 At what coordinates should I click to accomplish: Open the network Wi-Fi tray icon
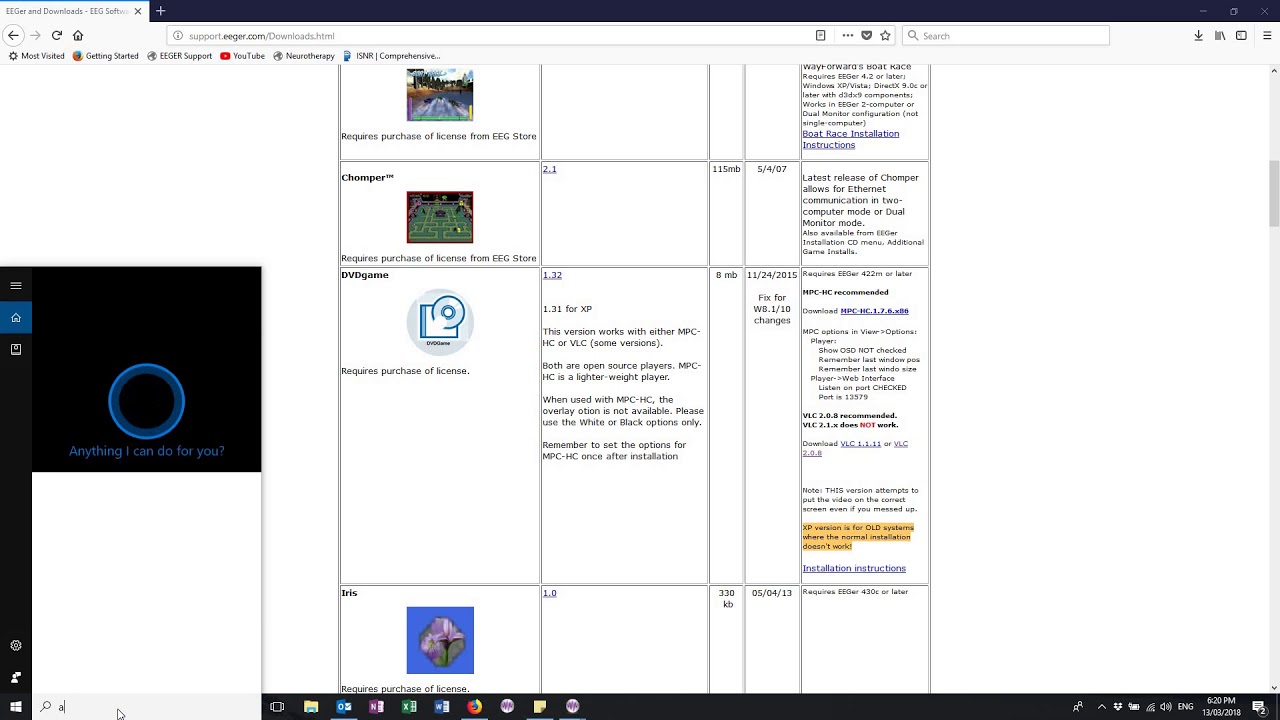(1149, 706)
